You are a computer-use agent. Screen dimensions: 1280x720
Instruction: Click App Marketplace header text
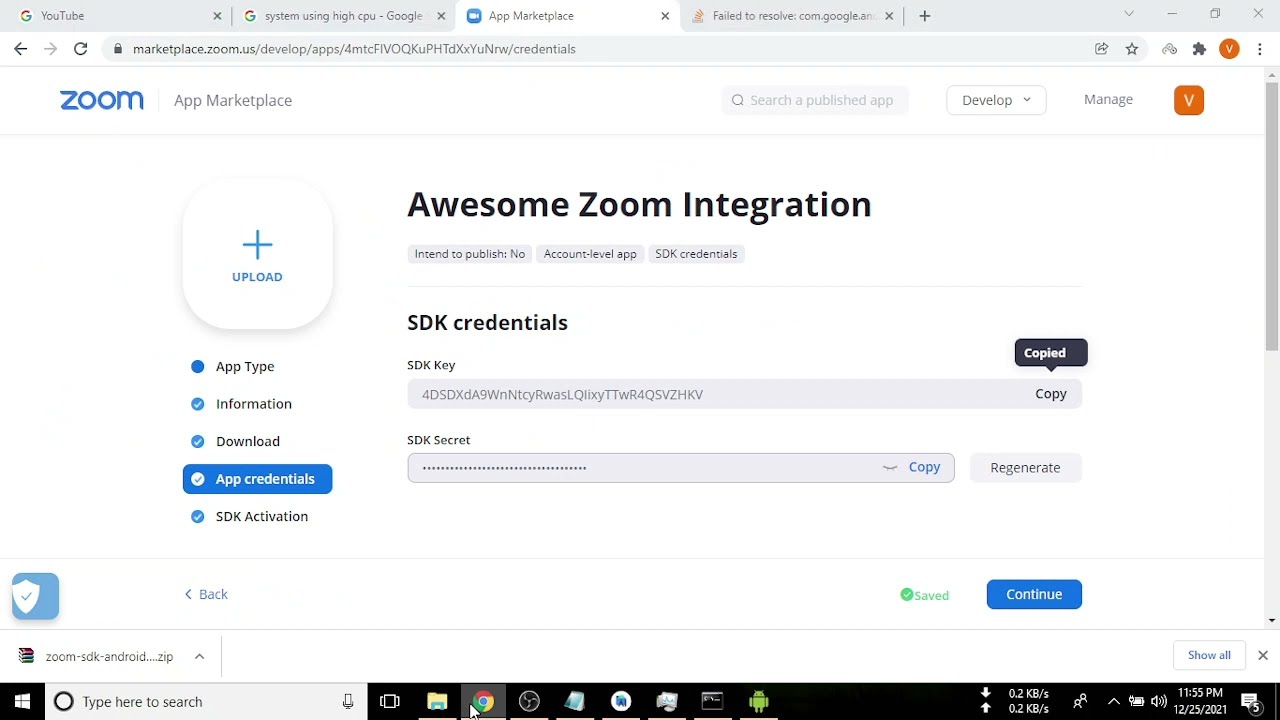click(x=233, y=100)
